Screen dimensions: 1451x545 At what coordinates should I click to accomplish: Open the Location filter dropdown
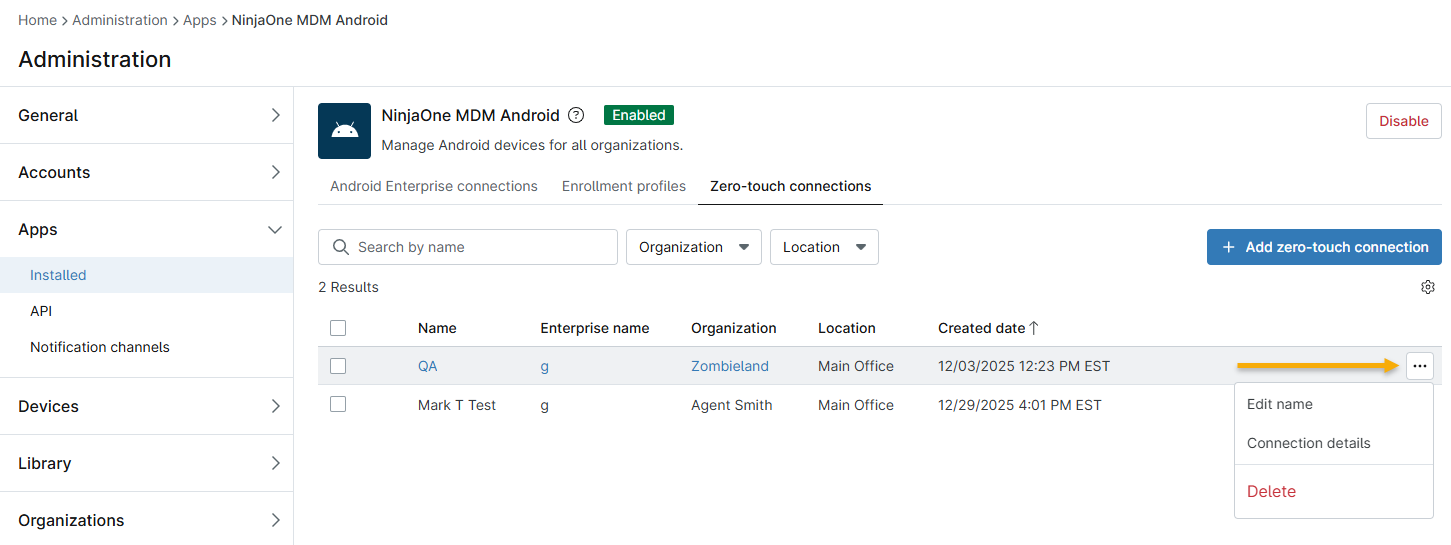[x=823, y=247]
